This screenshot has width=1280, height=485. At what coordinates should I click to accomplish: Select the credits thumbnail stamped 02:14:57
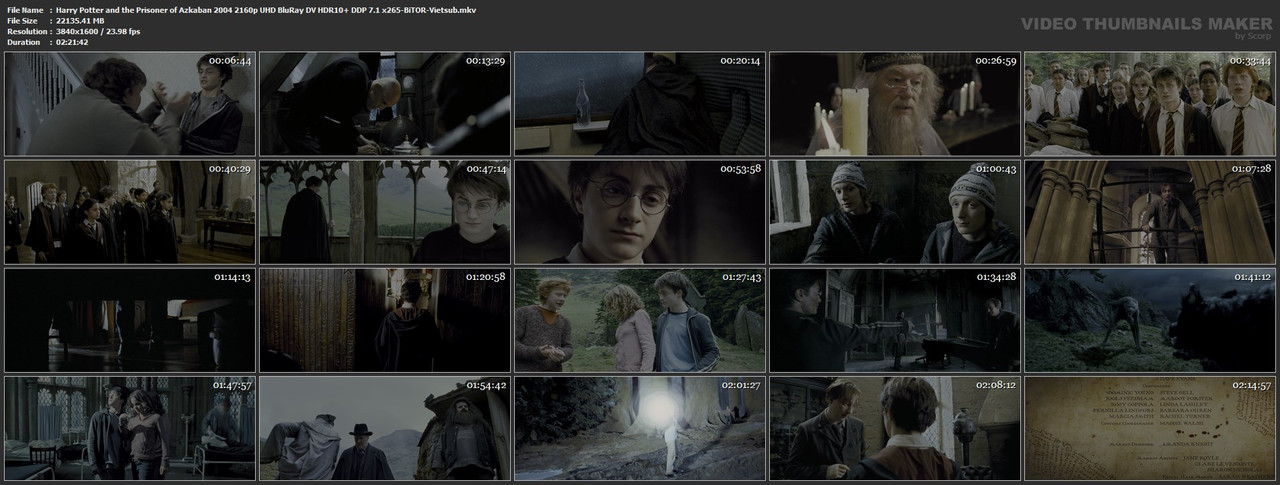[x=1150, y=428]
